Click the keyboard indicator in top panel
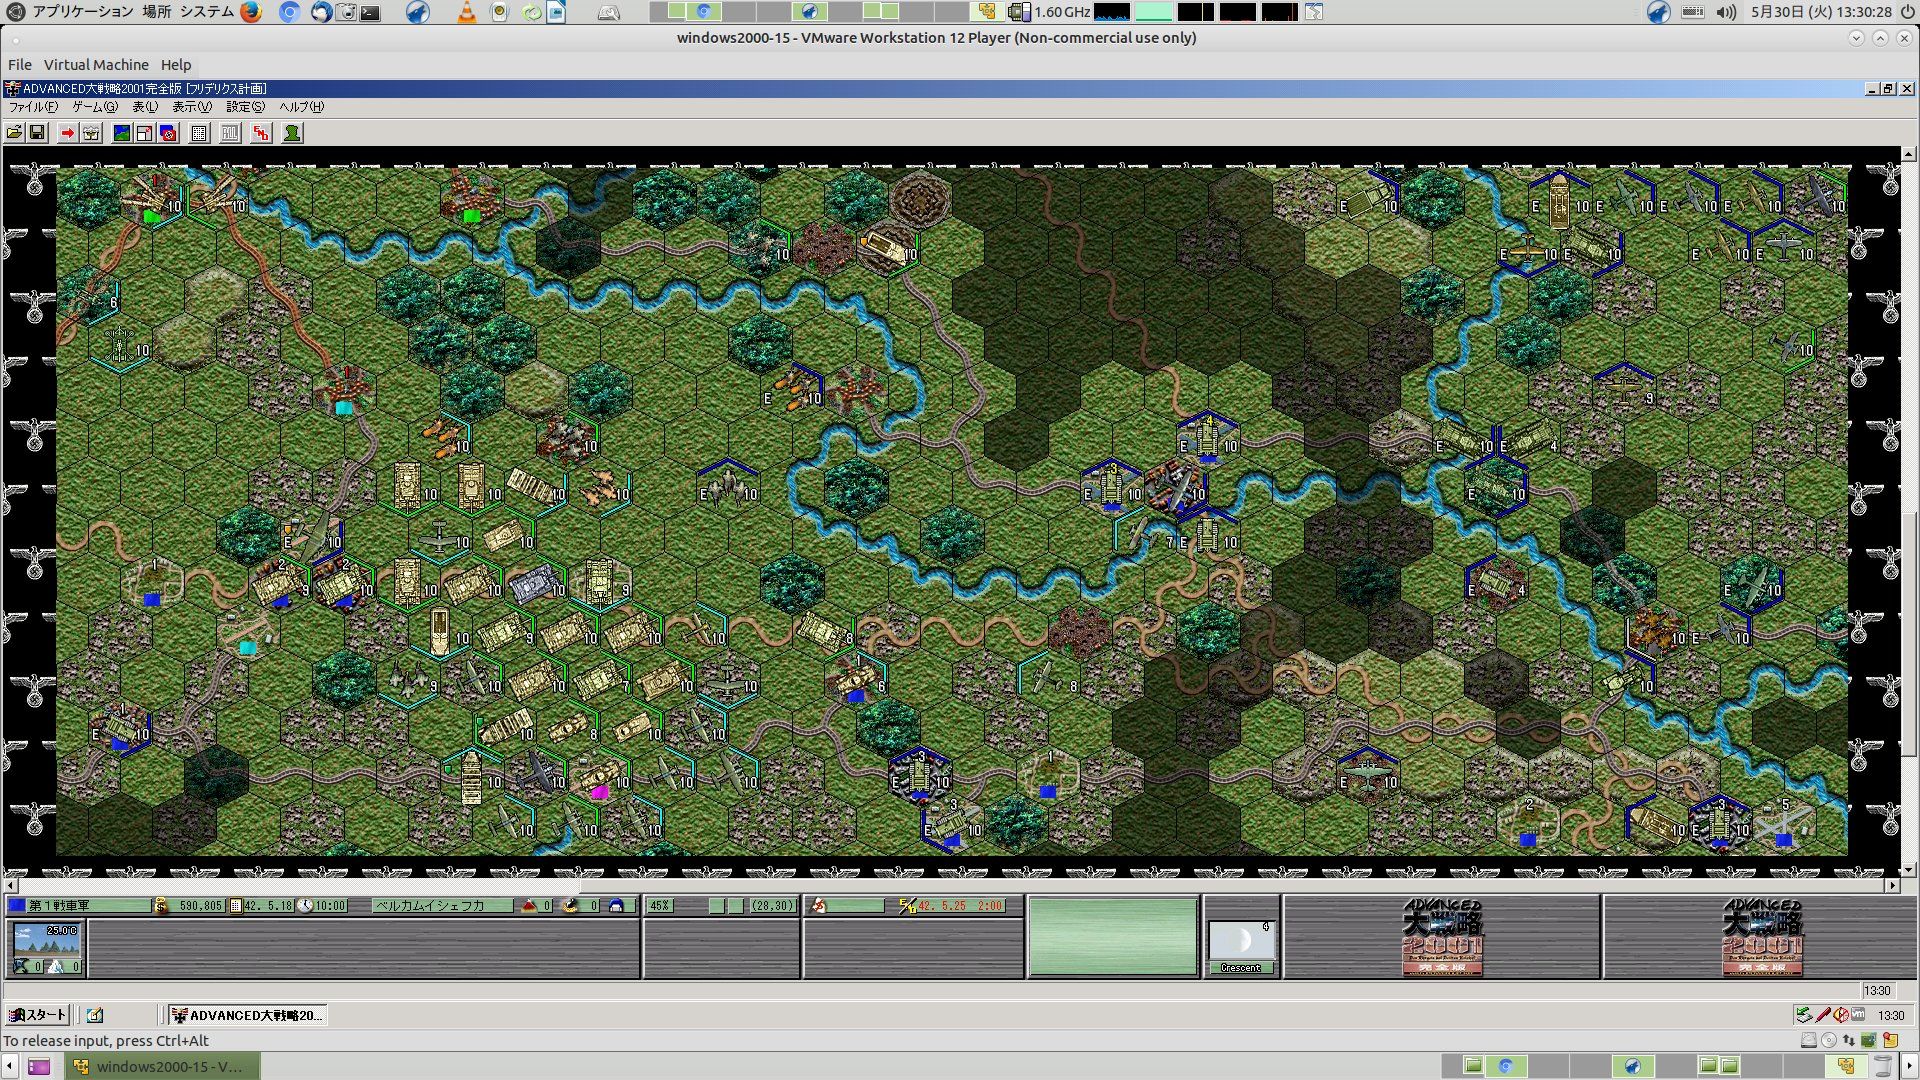 [x=1692, y=12]
